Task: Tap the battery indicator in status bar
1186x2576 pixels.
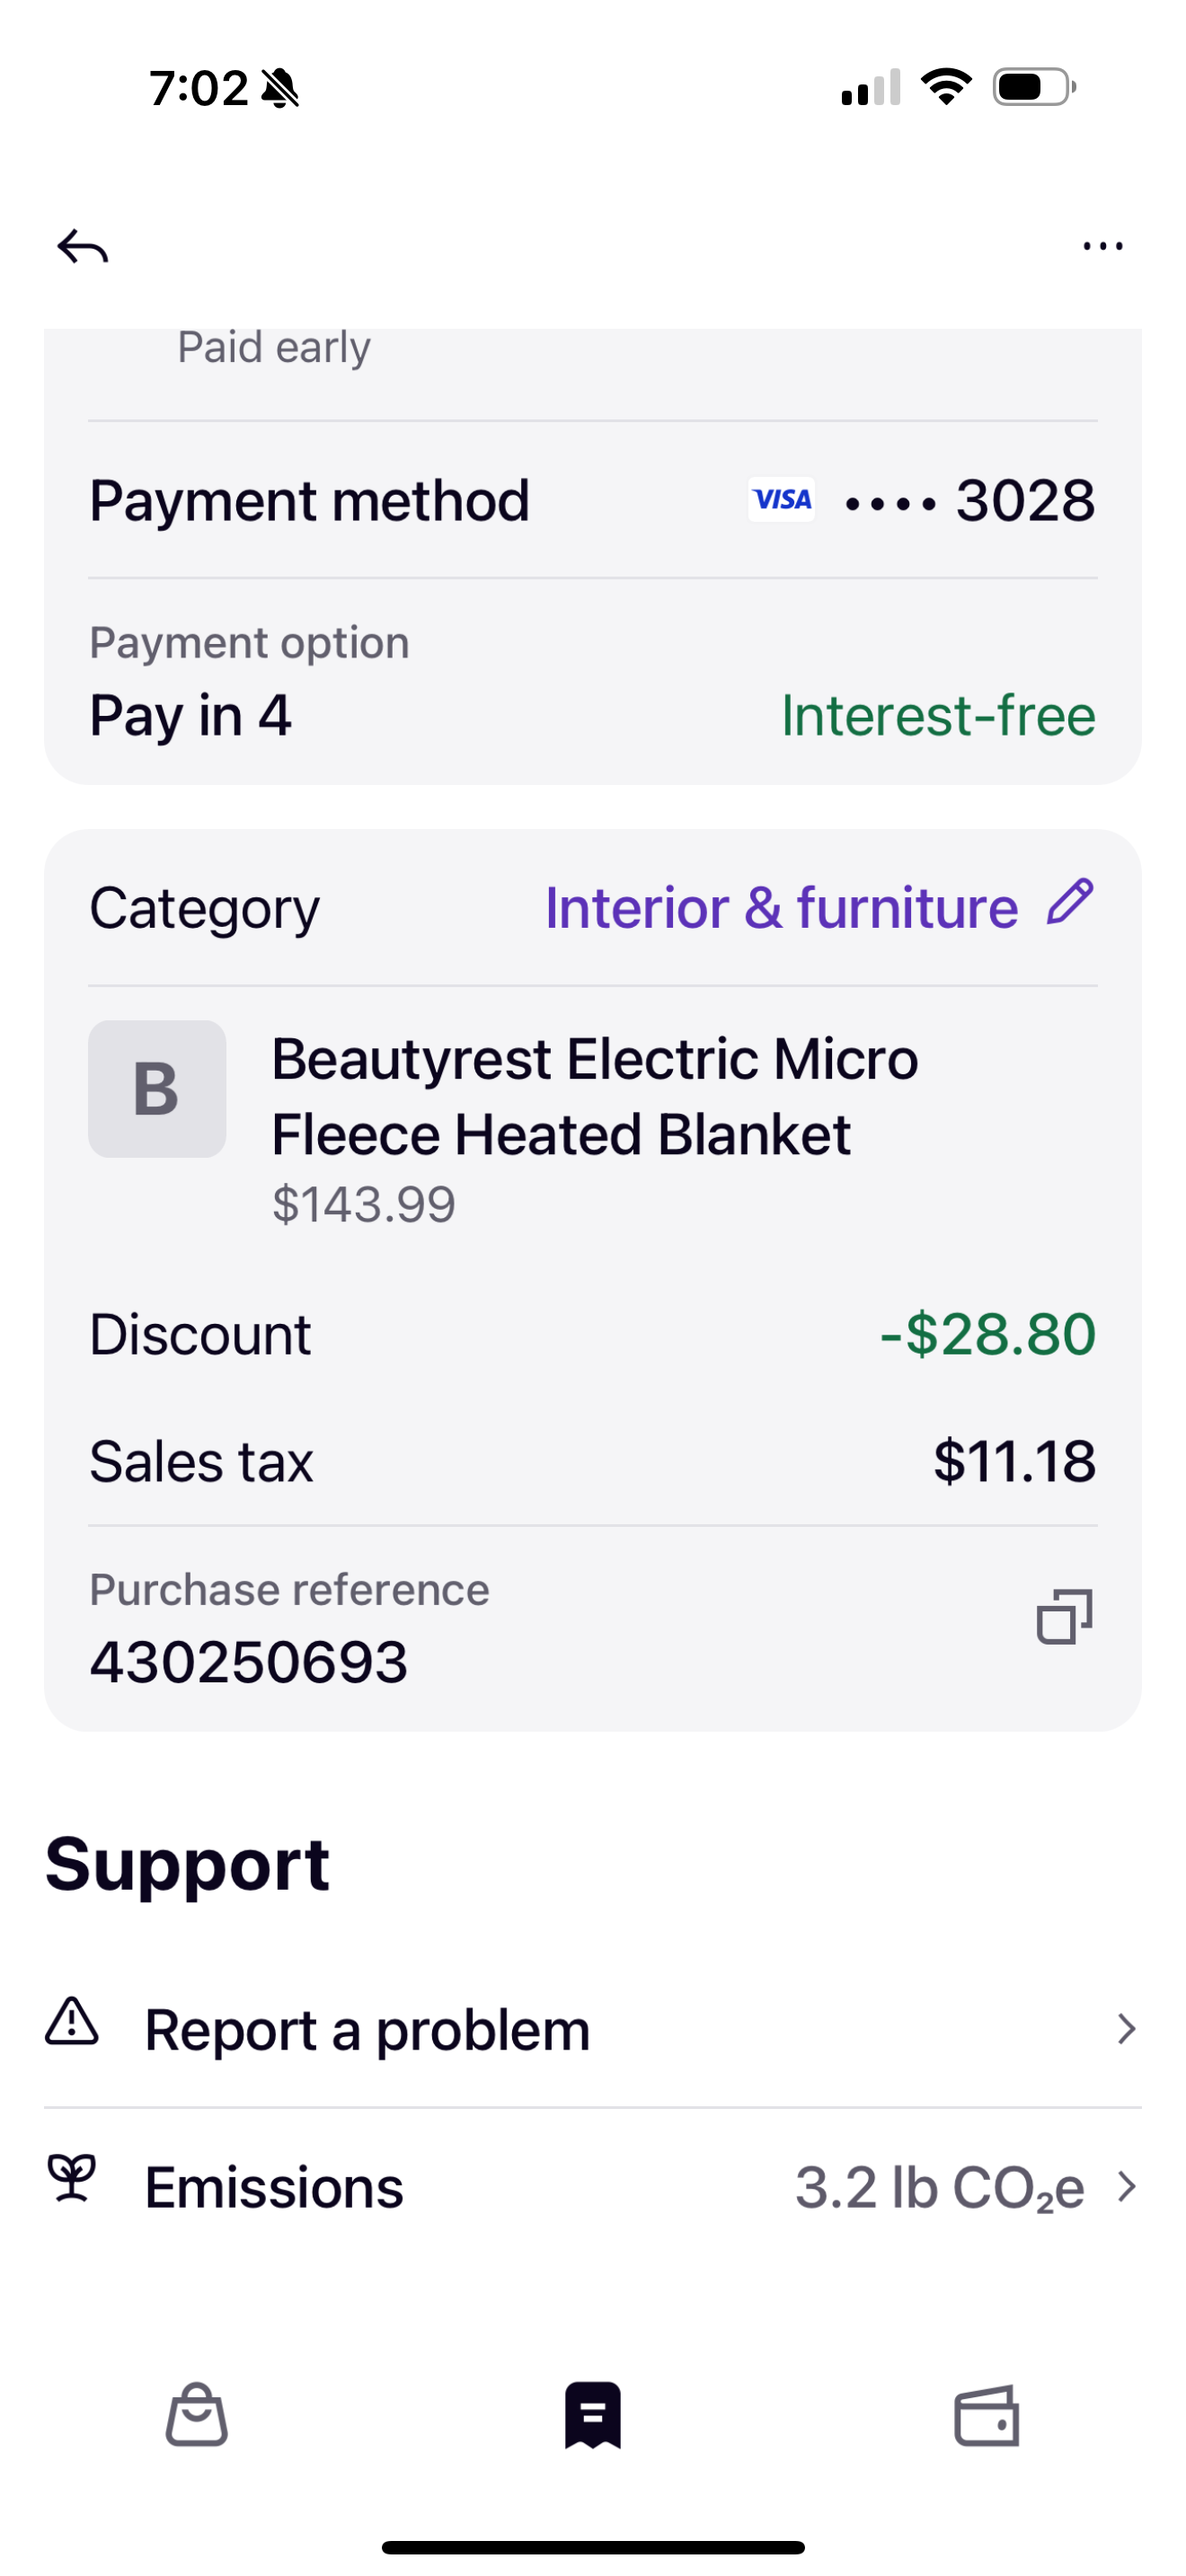Action: 1035,87
